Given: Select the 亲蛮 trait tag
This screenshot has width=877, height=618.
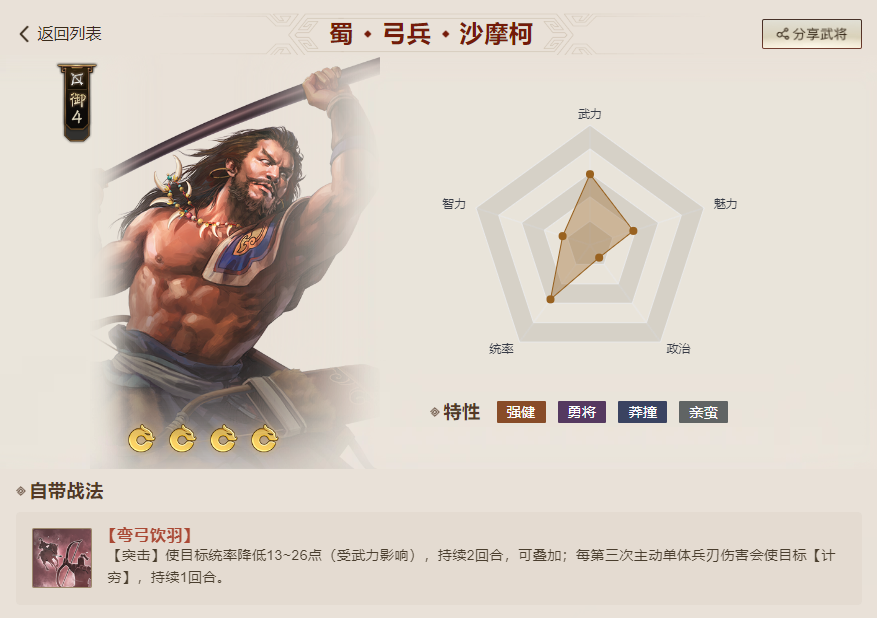Looking at the screenshot, I should click(x=703, y=412).
